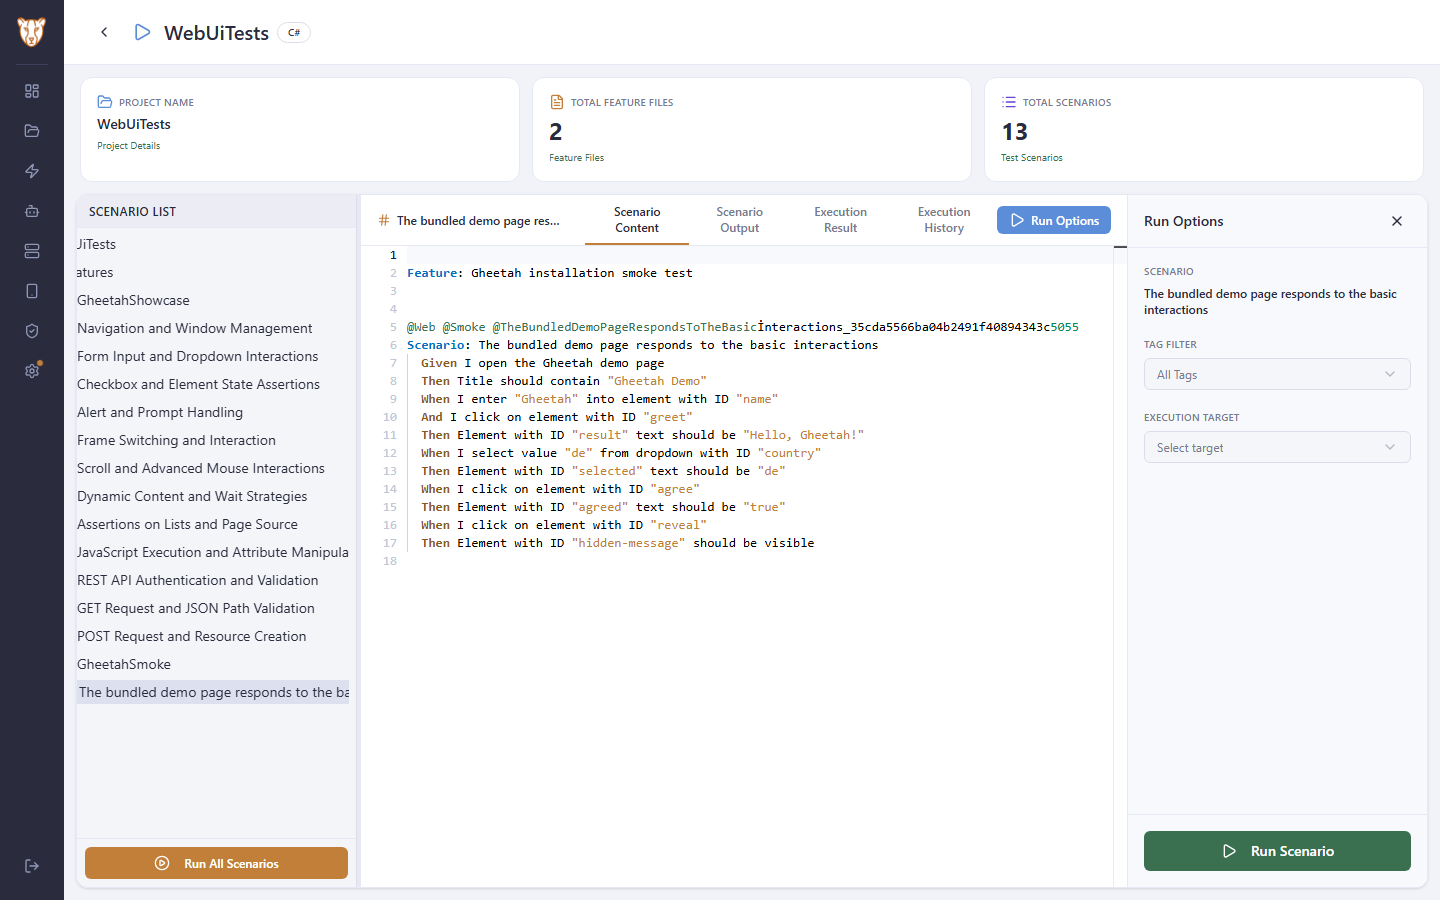1440x900 pixels.
Task: Click the Then Title should contain line
Action: (564, 381)
